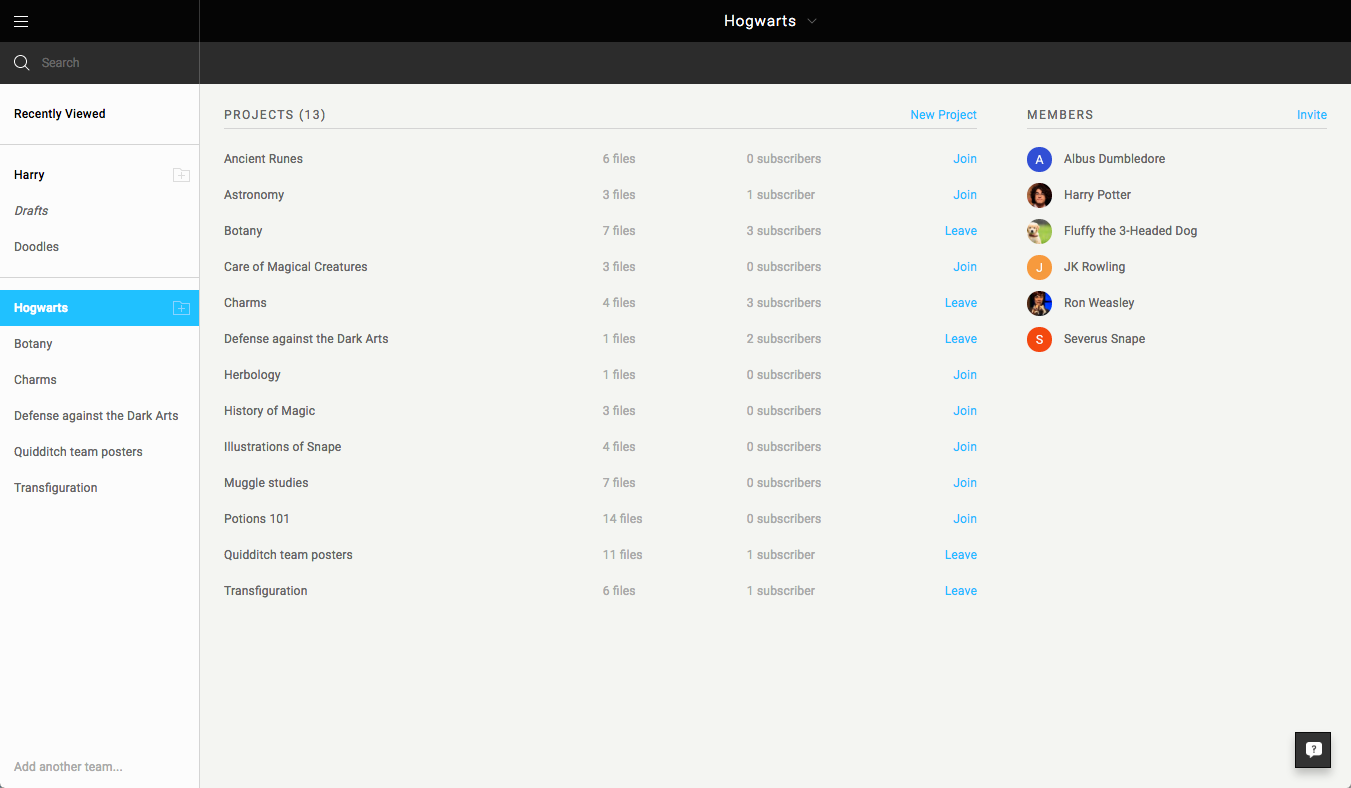The width and height of the screenshot is (1351, 788).
Task: Join Care of Magical Creatures project
Action: click(x=965, y=267)
